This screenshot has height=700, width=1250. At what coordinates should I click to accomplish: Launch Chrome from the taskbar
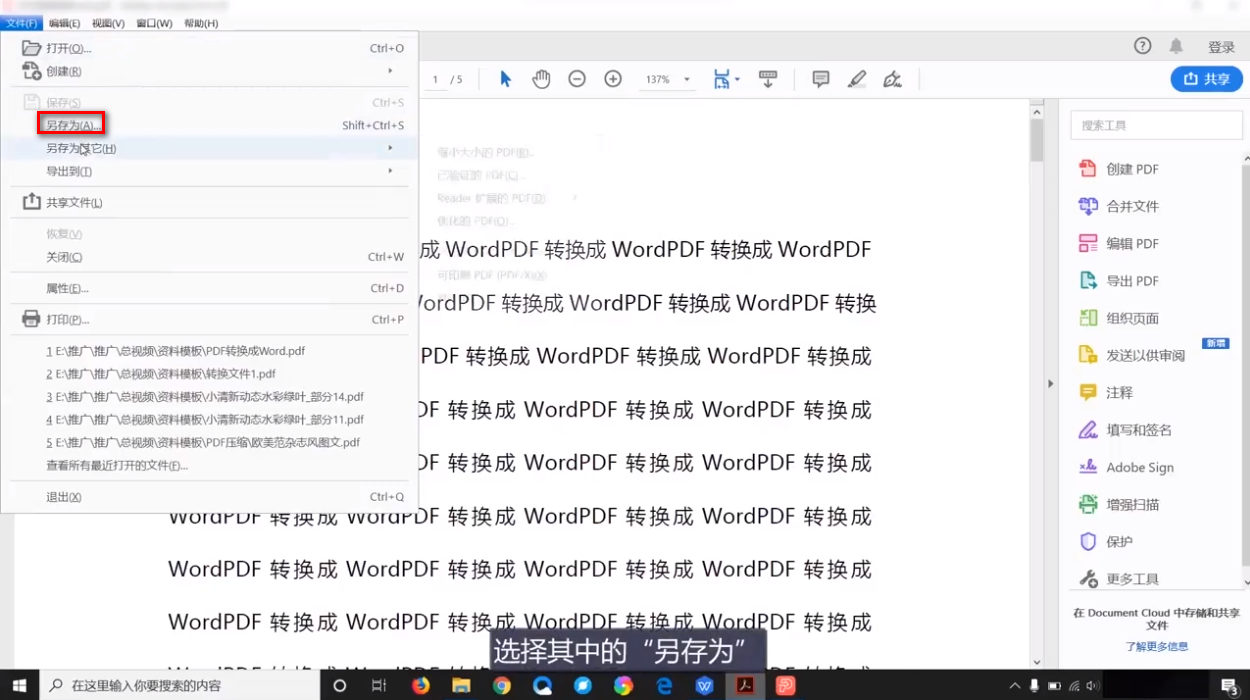[x=502, y=686]
